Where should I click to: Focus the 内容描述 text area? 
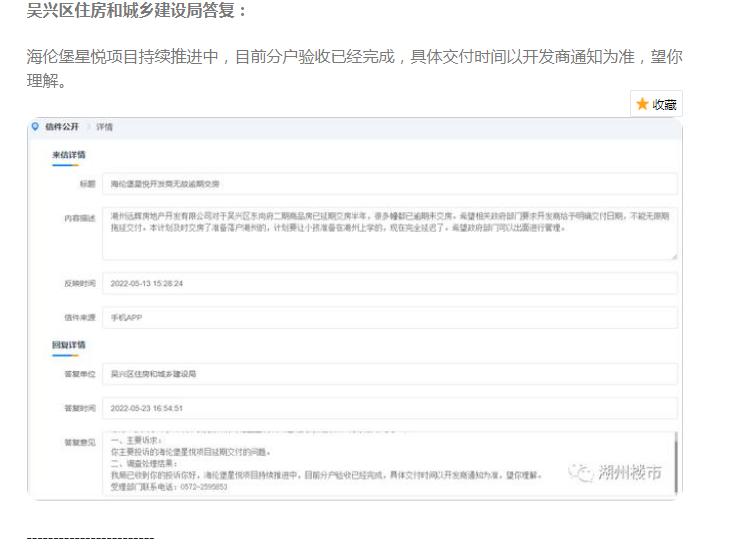pos(390,233)
